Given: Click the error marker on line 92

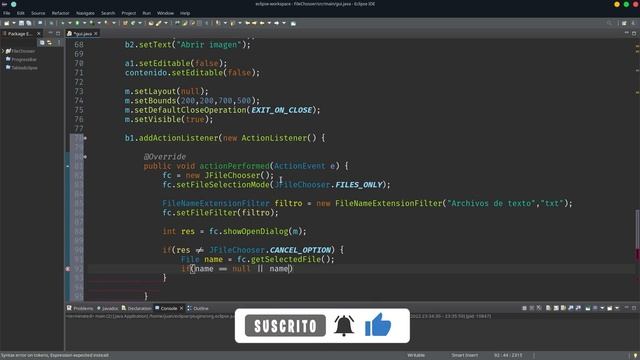Looking at the screenshot, I should pos(68,269).
